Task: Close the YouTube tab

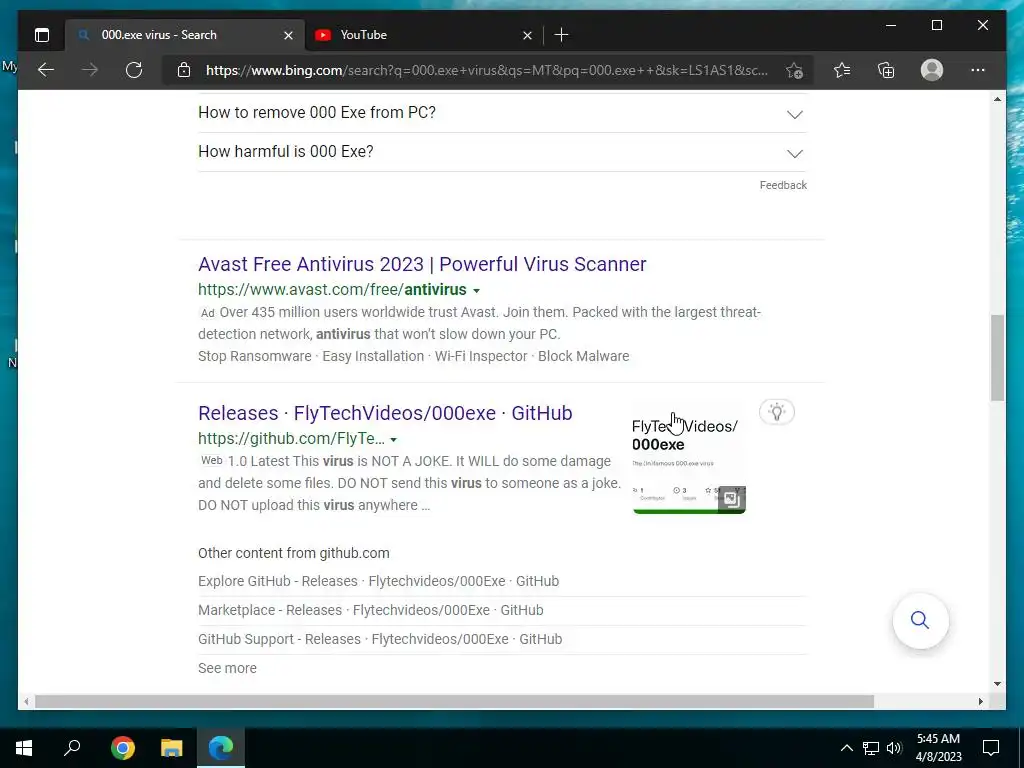Action: [x=527, y=35]
